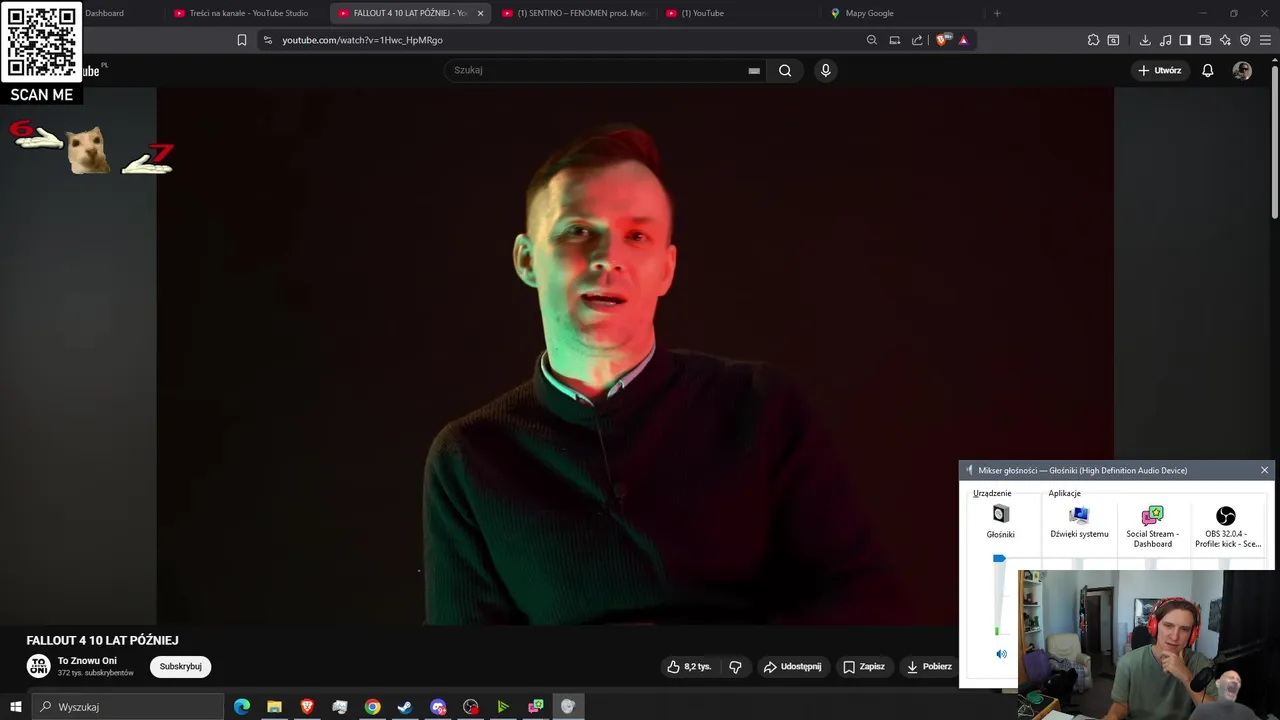Click the URL address bar text
Screen dimensions: 1280x720
pyautogui.click(x=362, y=40)
